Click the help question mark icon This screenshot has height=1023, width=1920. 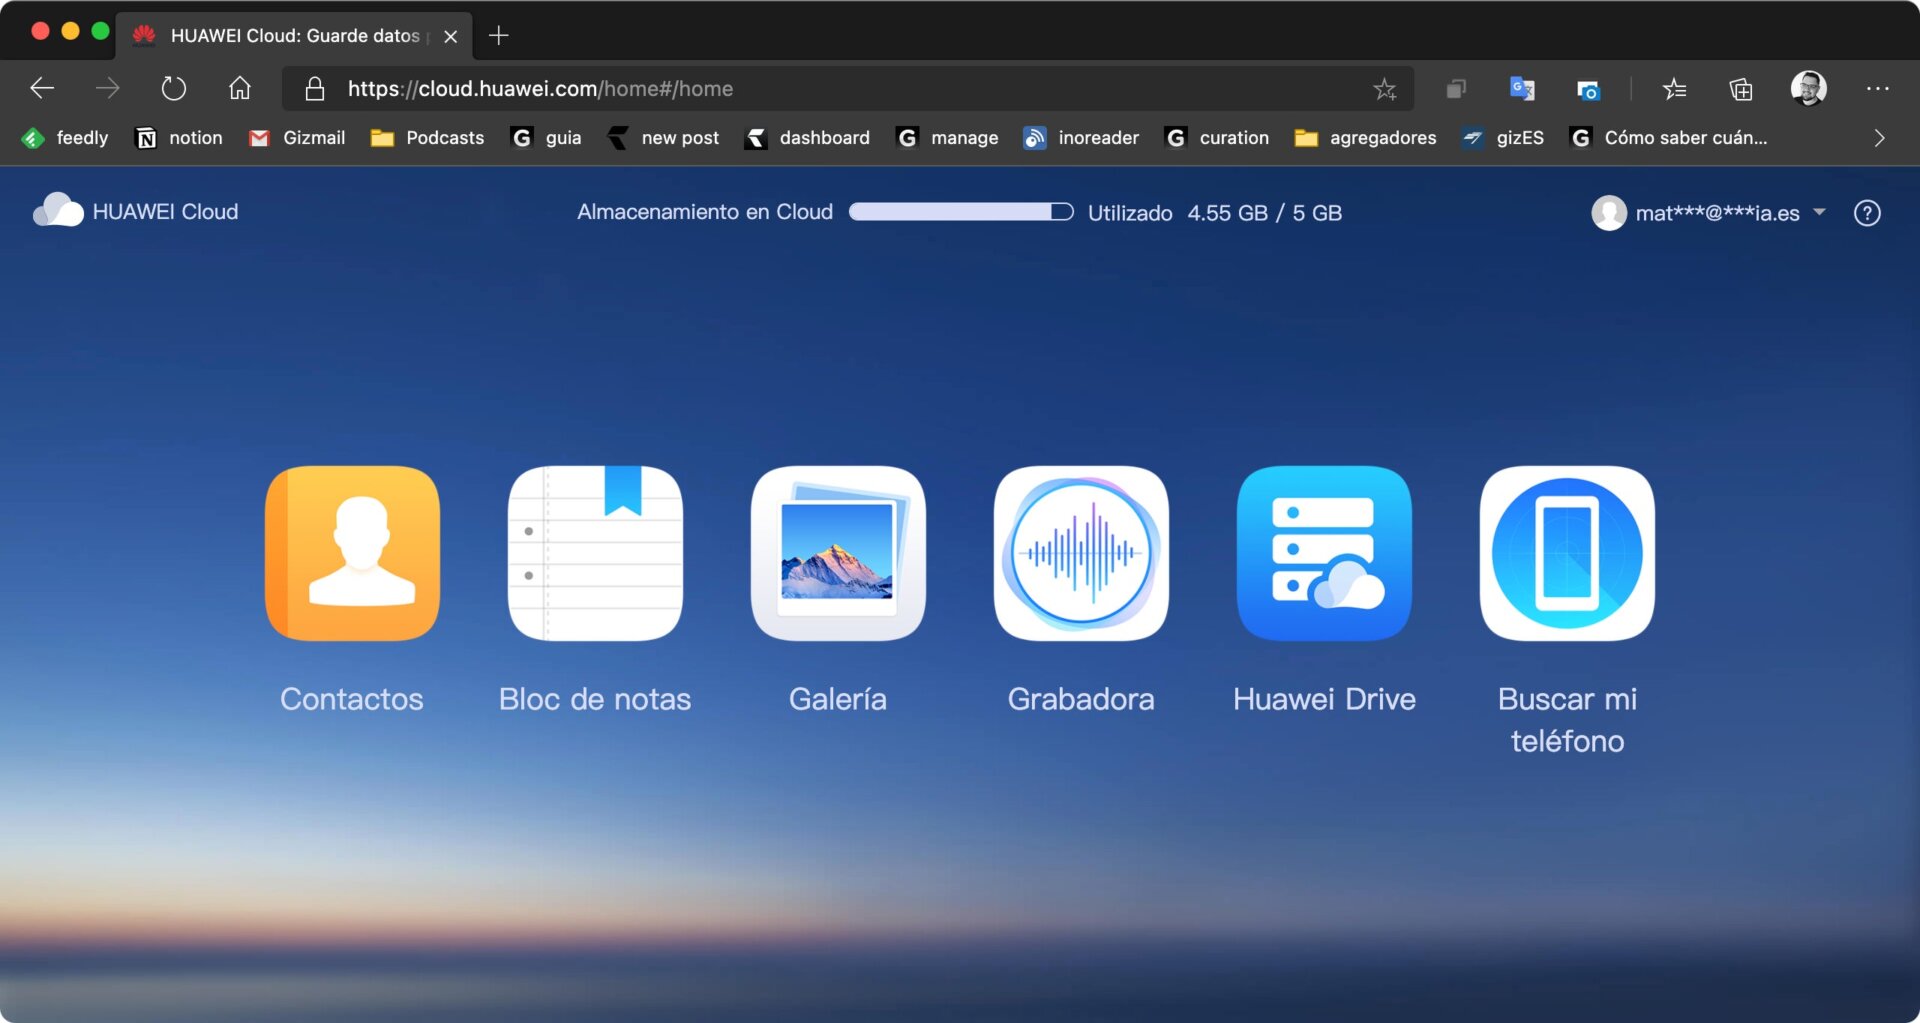coord(1866,213)
